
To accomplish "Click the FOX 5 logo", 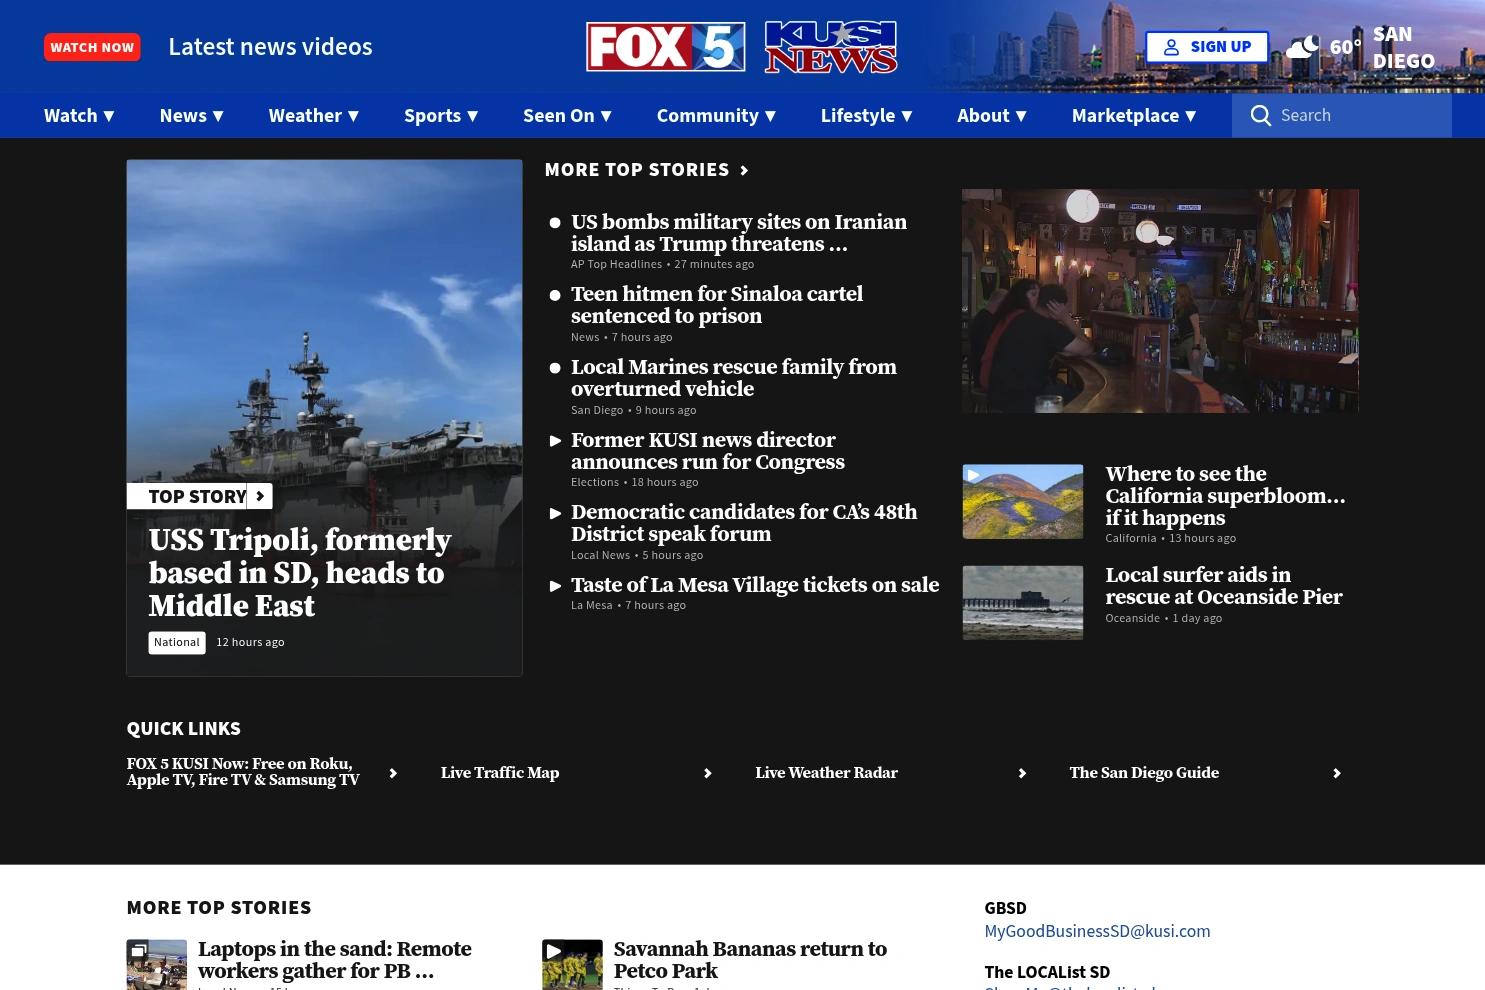I will (x=666, y=47).
